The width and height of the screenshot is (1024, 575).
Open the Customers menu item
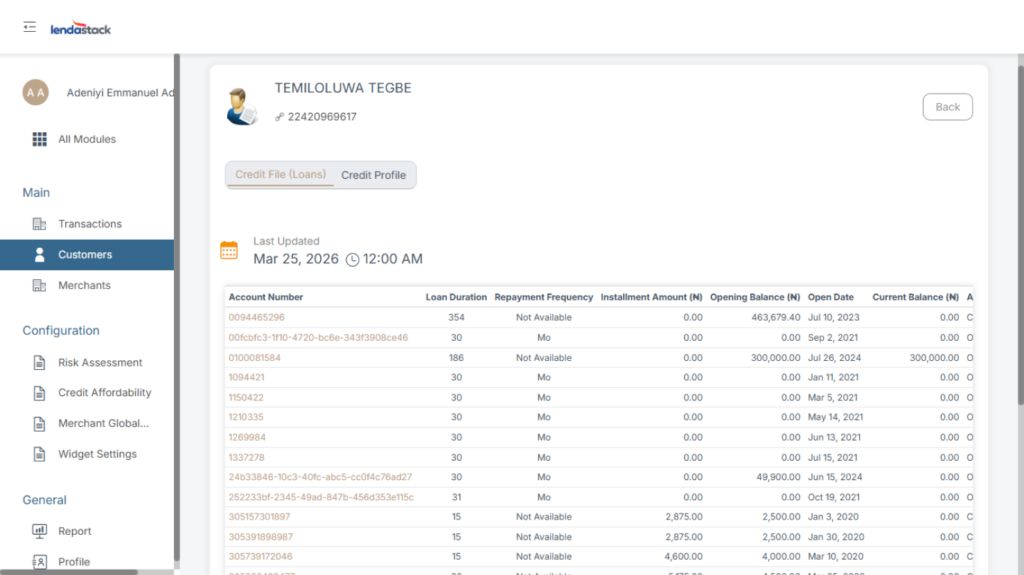pyautogui.click(x=85, y=255)
